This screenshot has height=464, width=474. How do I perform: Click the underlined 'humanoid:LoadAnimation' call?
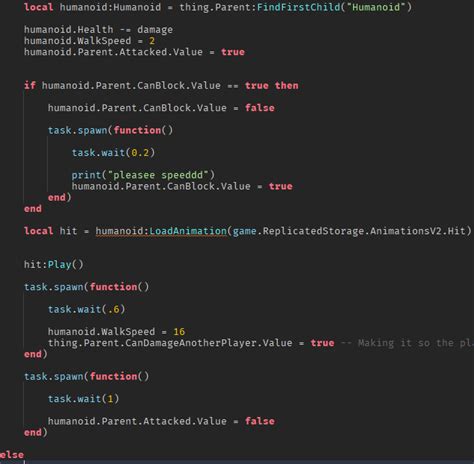(161, 231)
